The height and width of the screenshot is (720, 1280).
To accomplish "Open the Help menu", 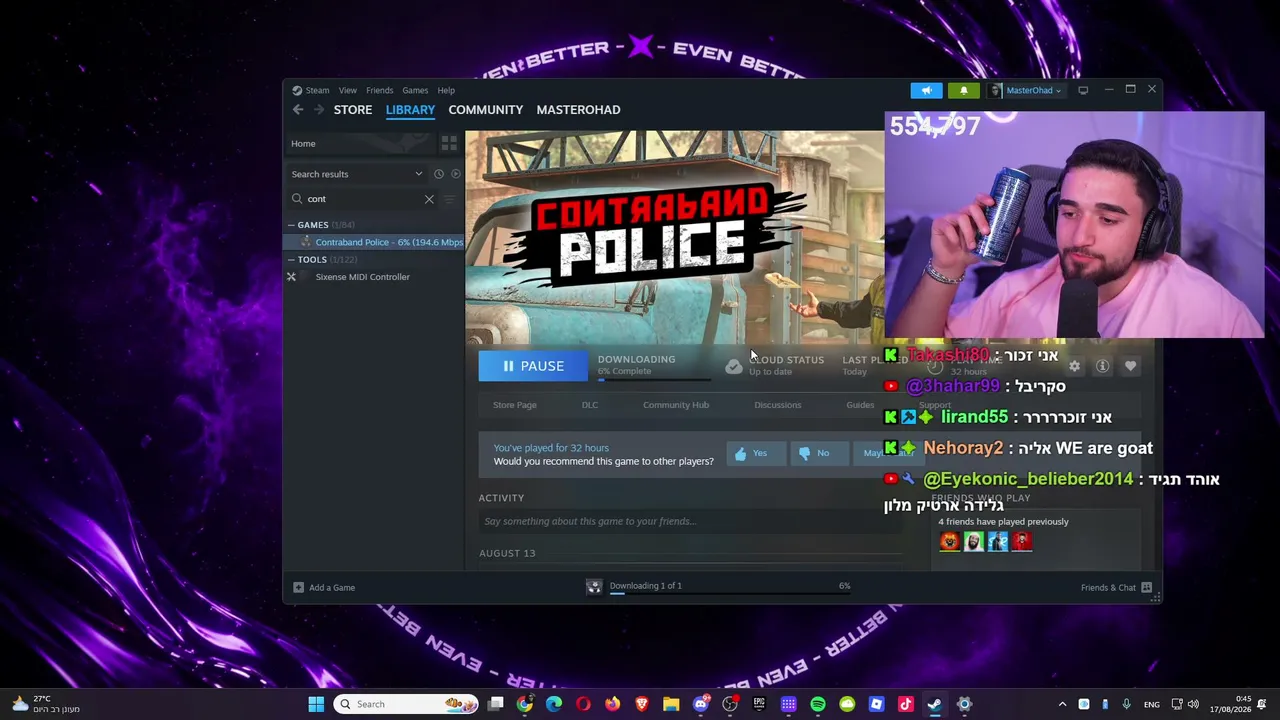I will [x=446, y=90].
